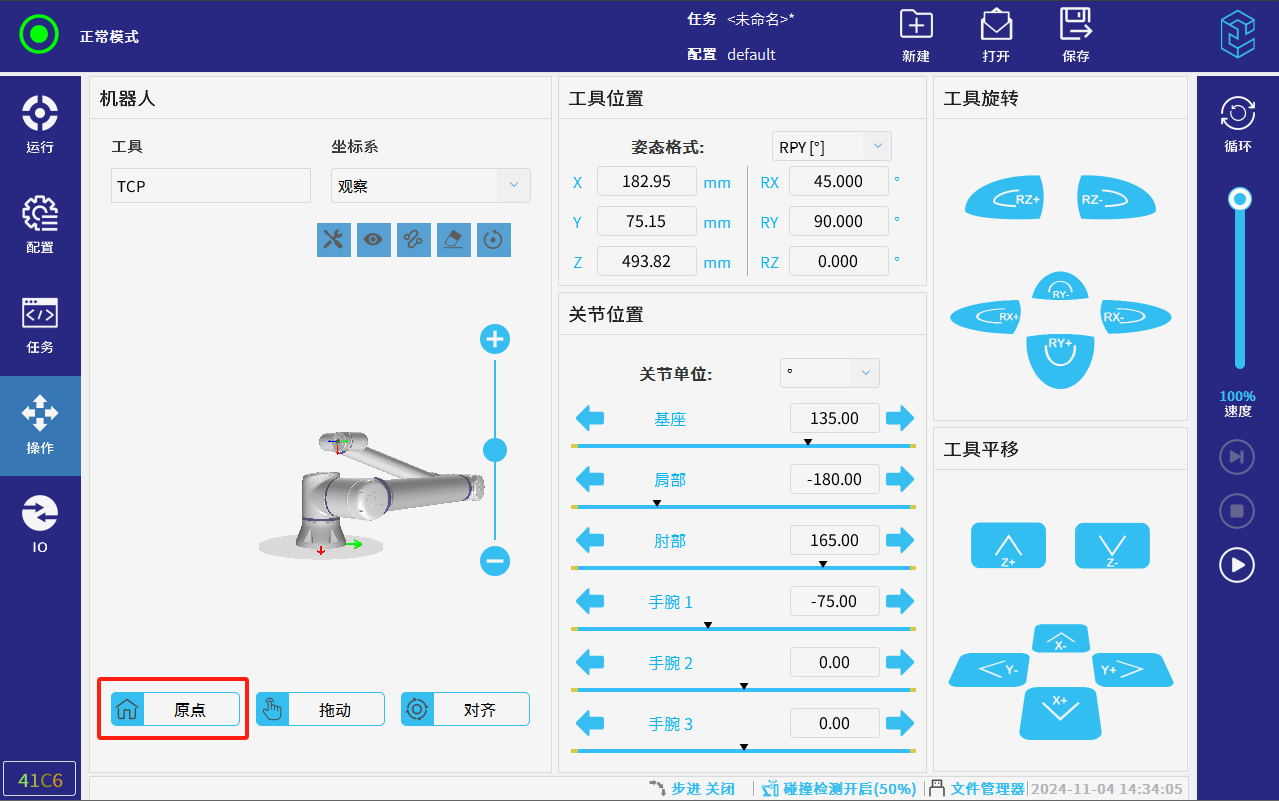Zoom in the robot 3D view
Viewport: 1279px width, 801px height.
(495, 340)
